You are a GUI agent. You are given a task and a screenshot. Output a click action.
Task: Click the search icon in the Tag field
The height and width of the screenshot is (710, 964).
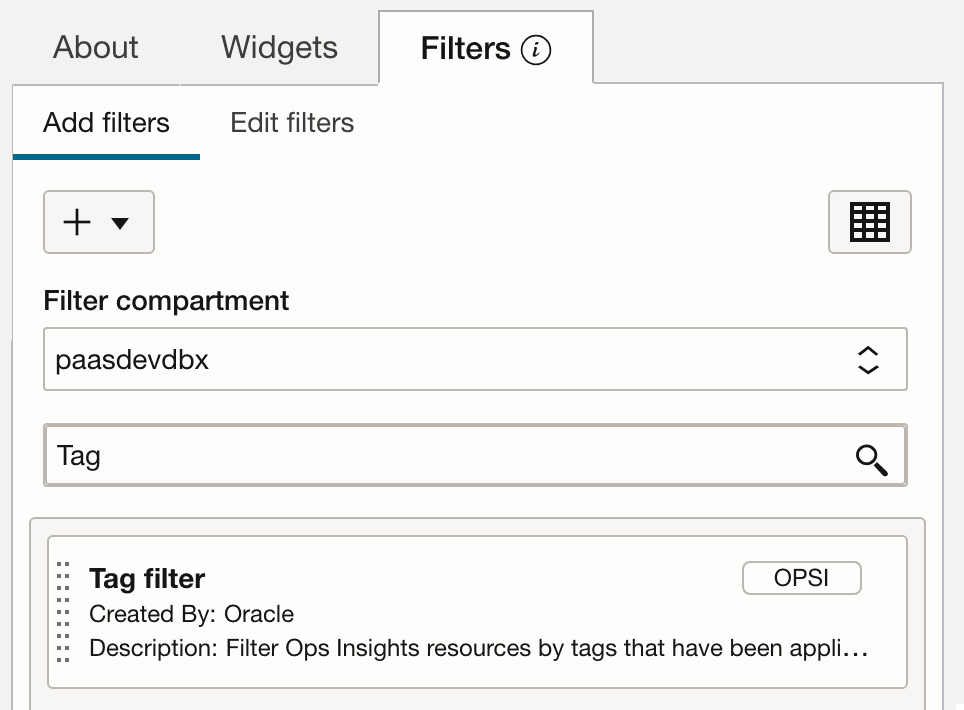[x=871, y=461]
